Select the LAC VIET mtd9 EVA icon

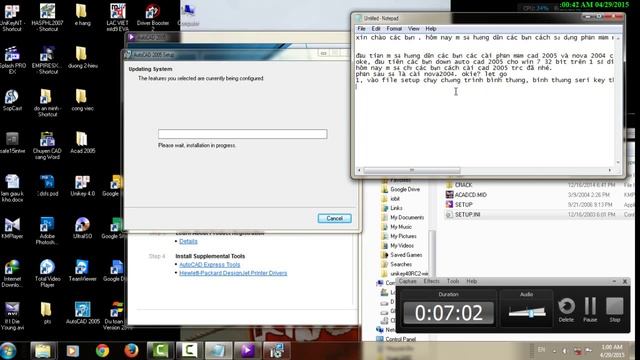(118, 18)
